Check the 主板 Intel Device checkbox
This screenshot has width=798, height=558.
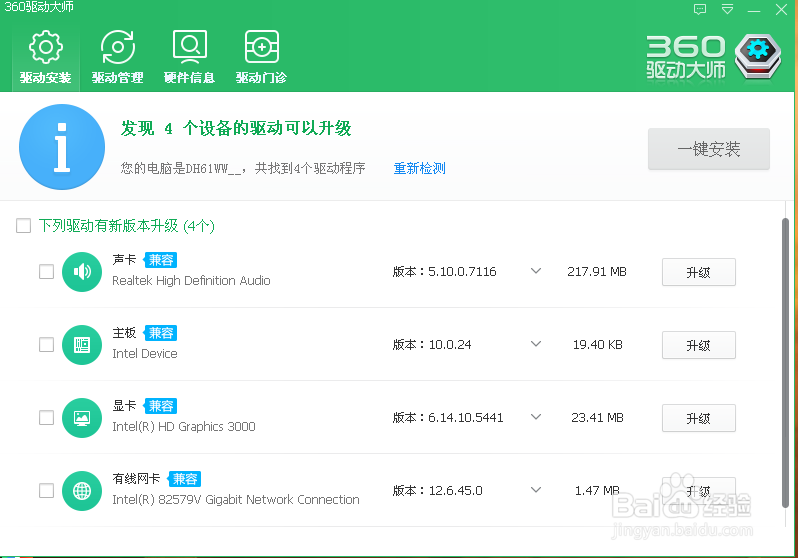[x=46, y=345]
